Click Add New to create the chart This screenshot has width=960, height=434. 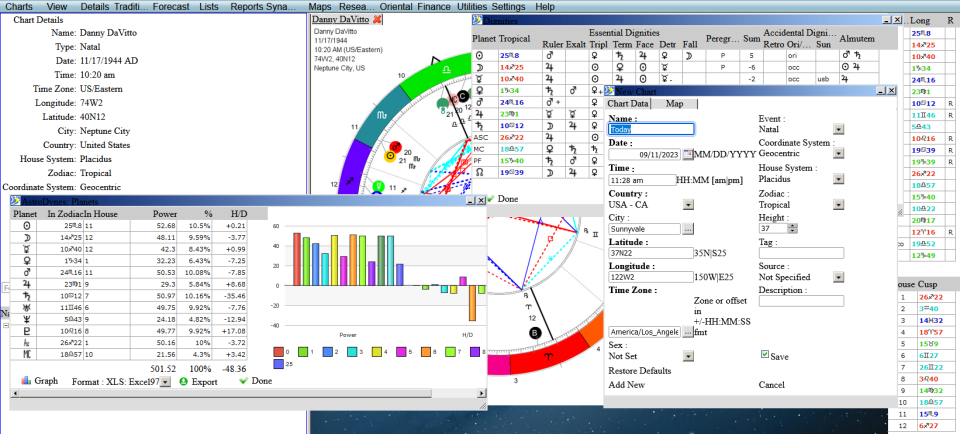626,385
